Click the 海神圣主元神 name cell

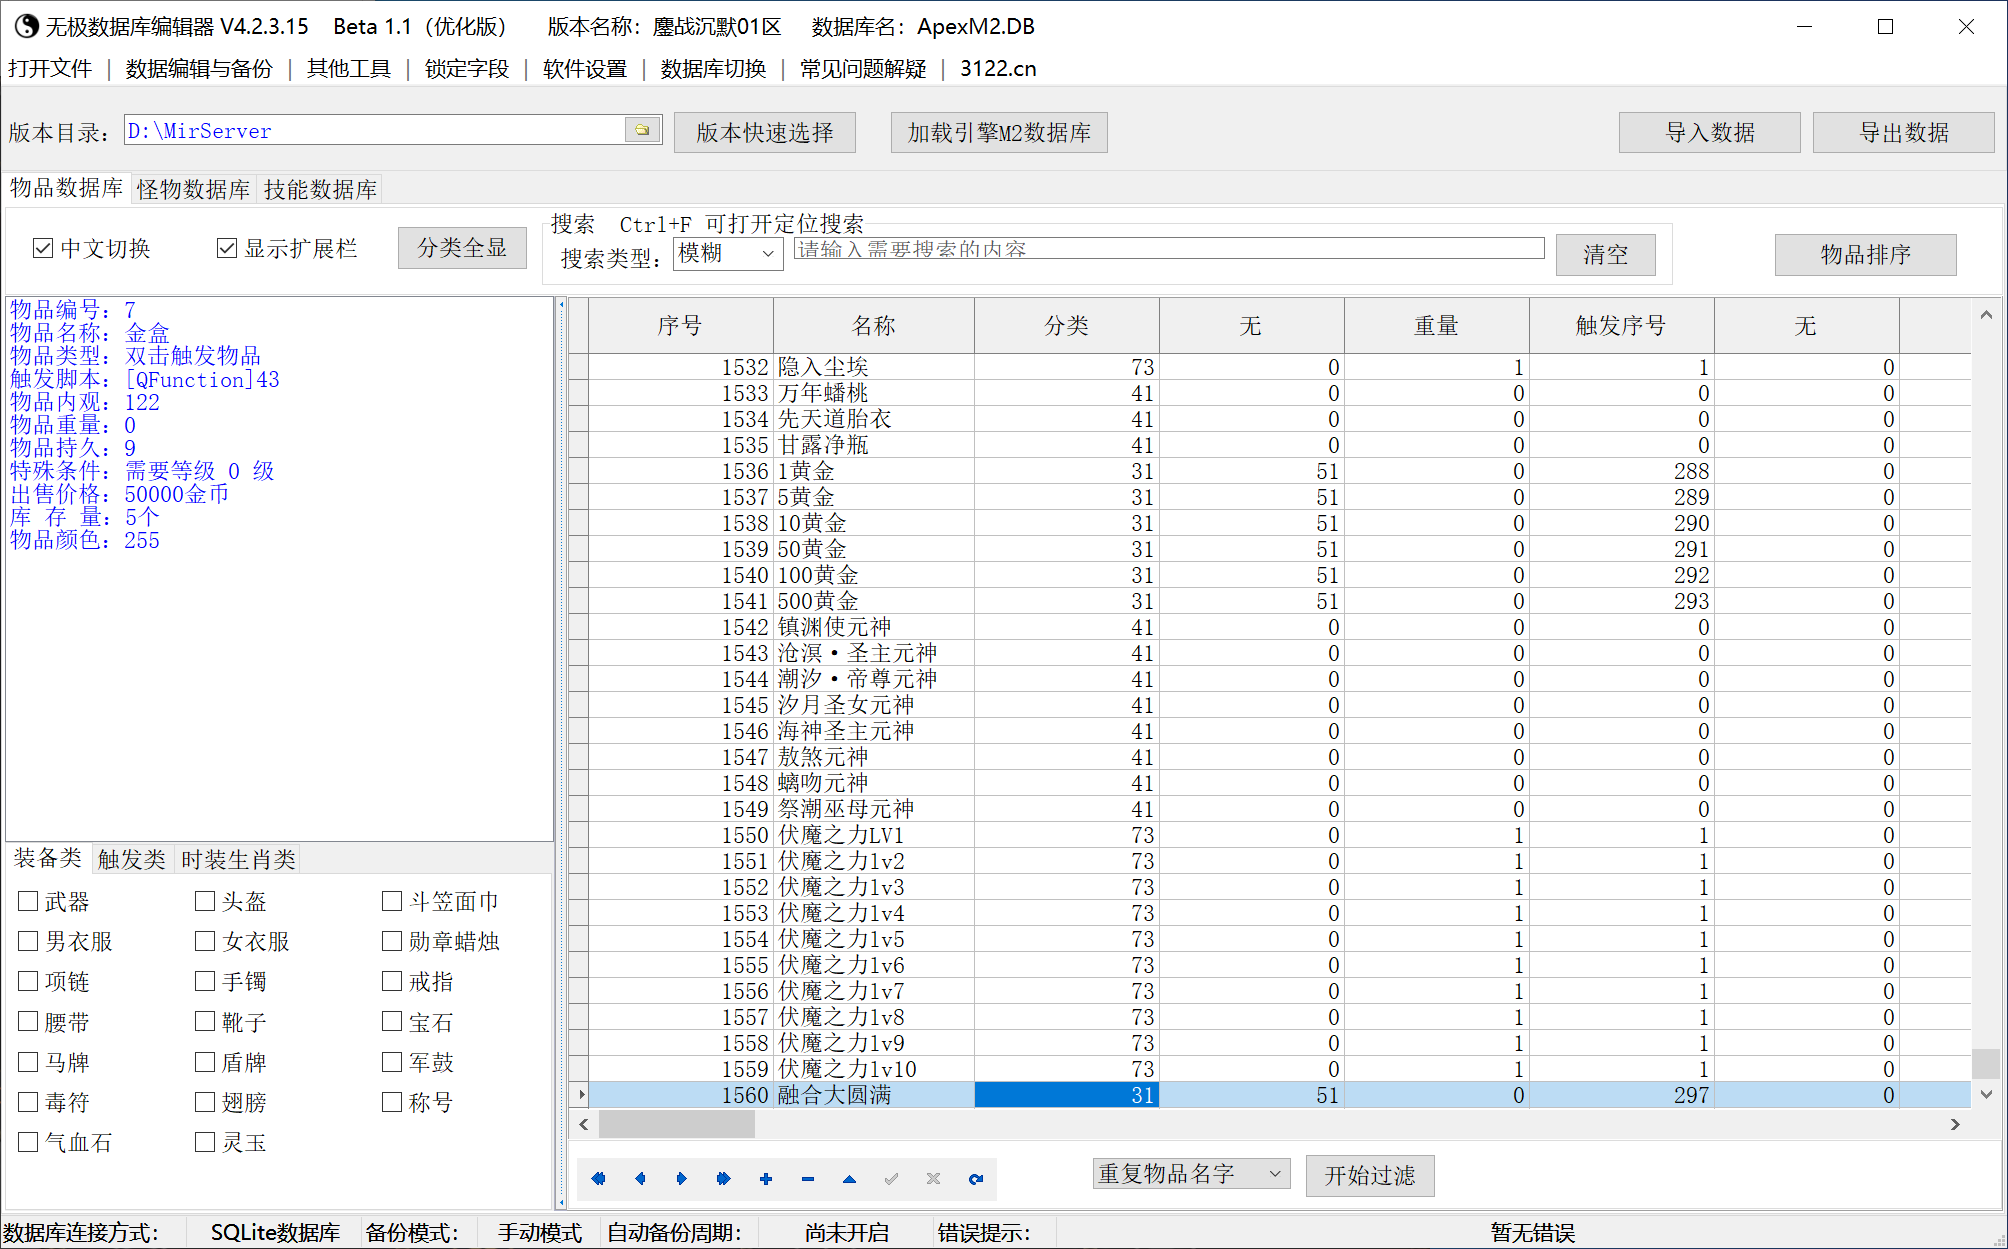coord(874,731)
